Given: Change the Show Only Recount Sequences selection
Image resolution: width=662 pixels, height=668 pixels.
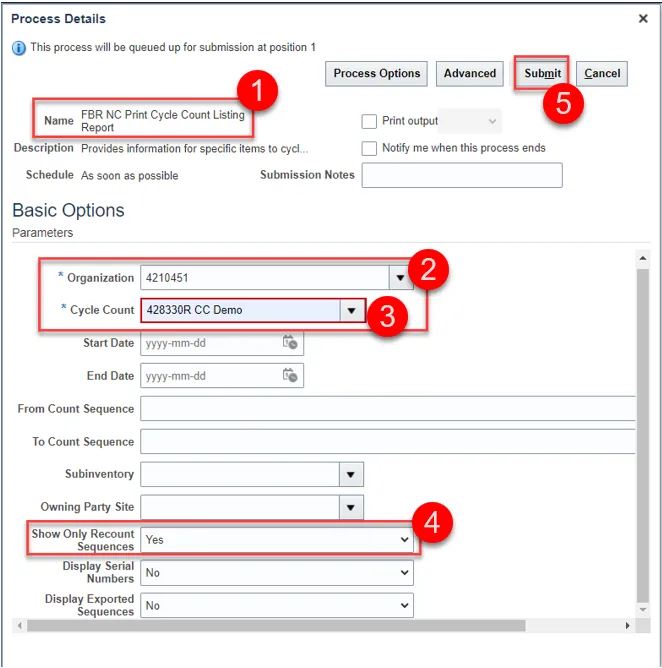Looking at the screenshot, I should click(277, 540).
